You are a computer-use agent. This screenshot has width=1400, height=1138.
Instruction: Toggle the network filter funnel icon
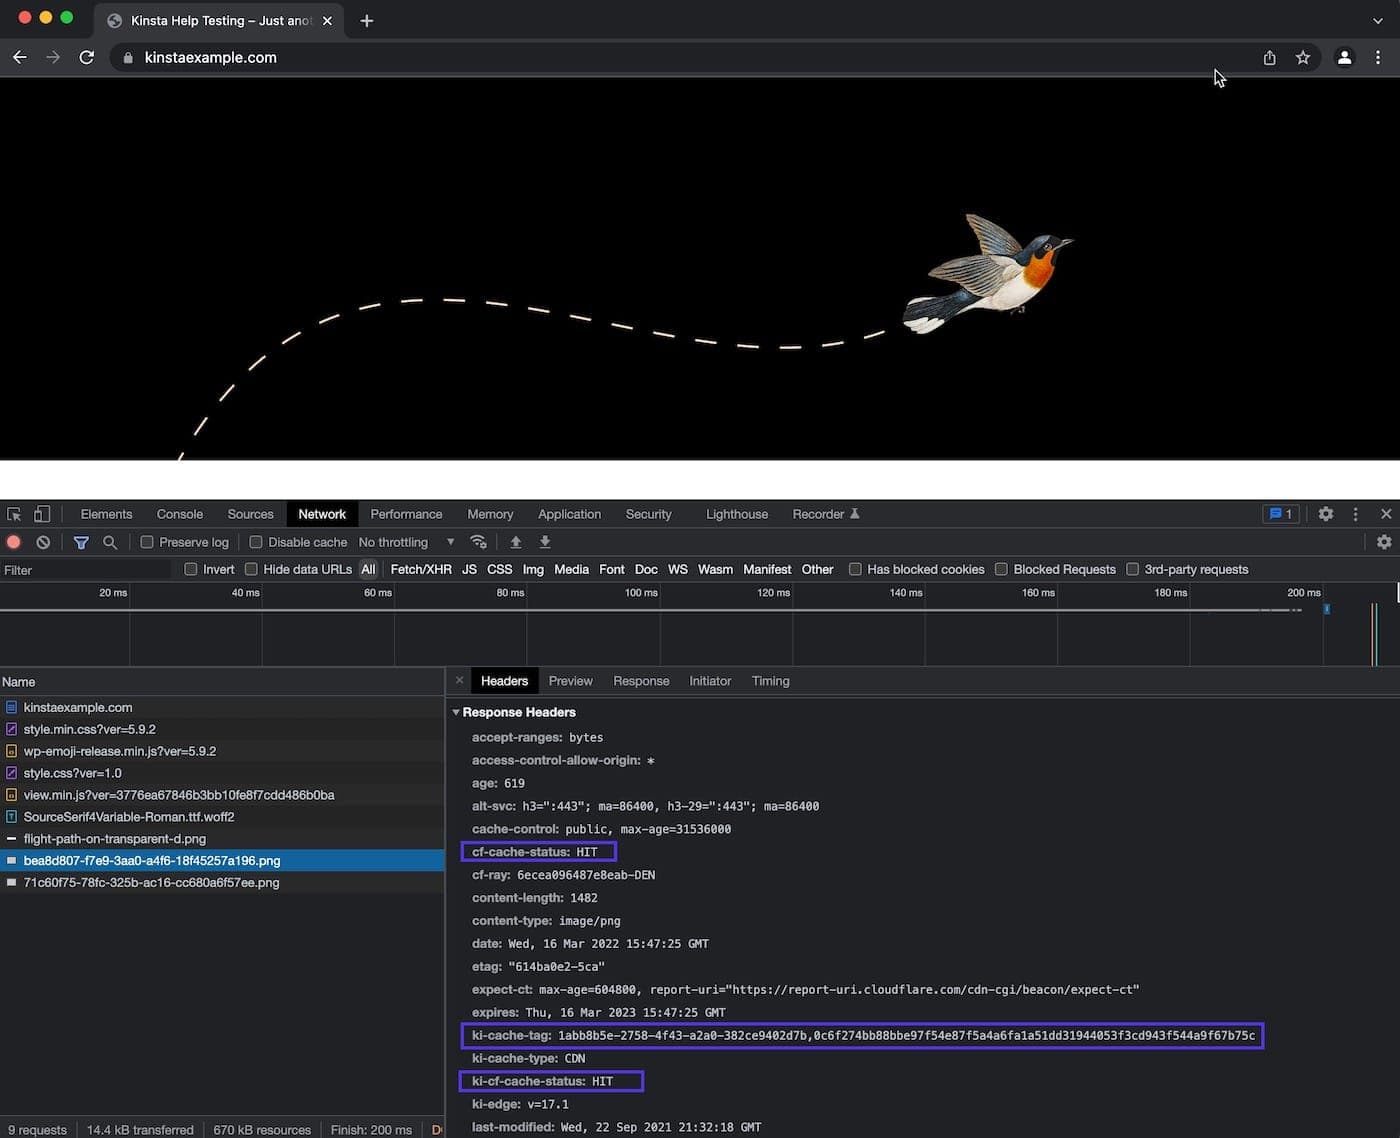[81, 542]
